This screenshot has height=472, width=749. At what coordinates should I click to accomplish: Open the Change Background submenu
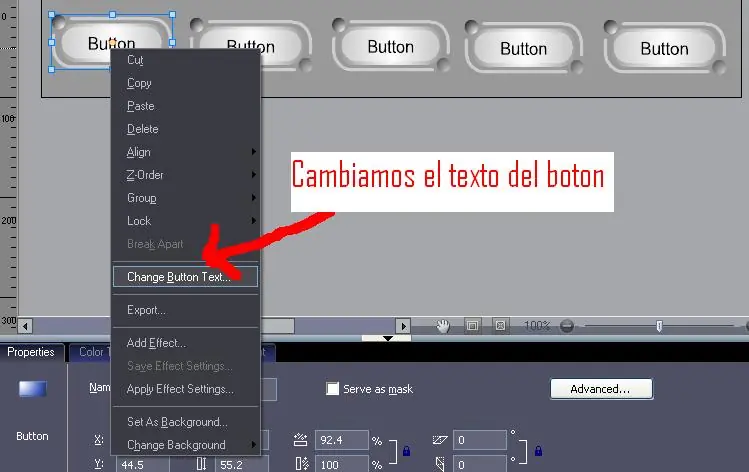point(187,445)
